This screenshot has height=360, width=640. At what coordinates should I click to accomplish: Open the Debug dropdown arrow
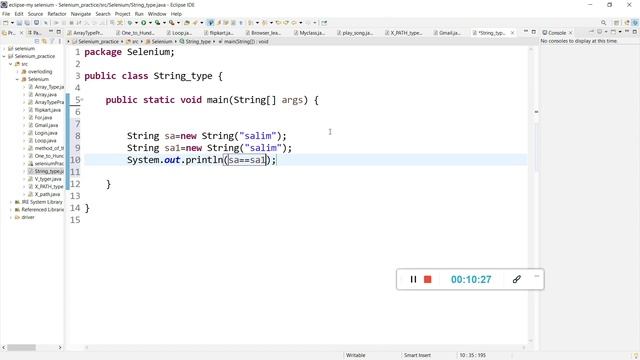point(136,23)
